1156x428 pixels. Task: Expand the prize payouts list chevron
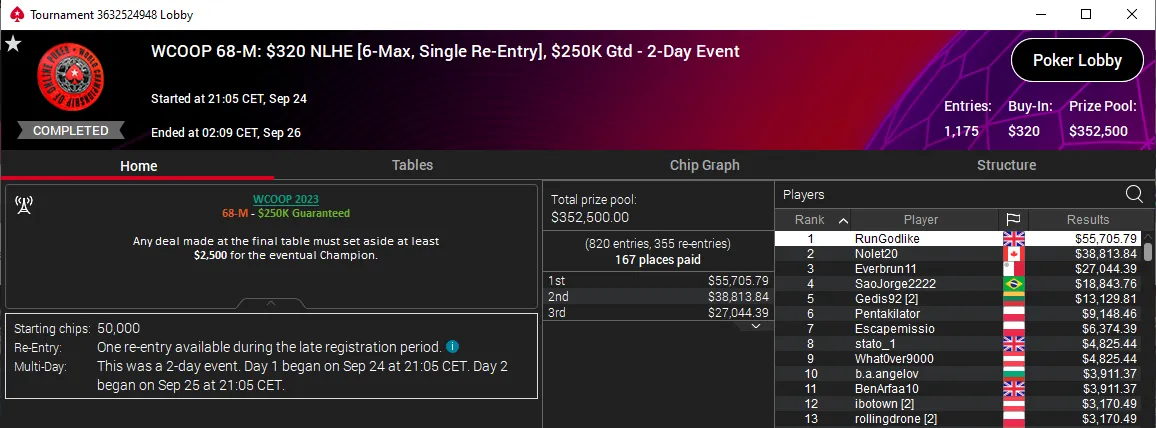[755, 326]
